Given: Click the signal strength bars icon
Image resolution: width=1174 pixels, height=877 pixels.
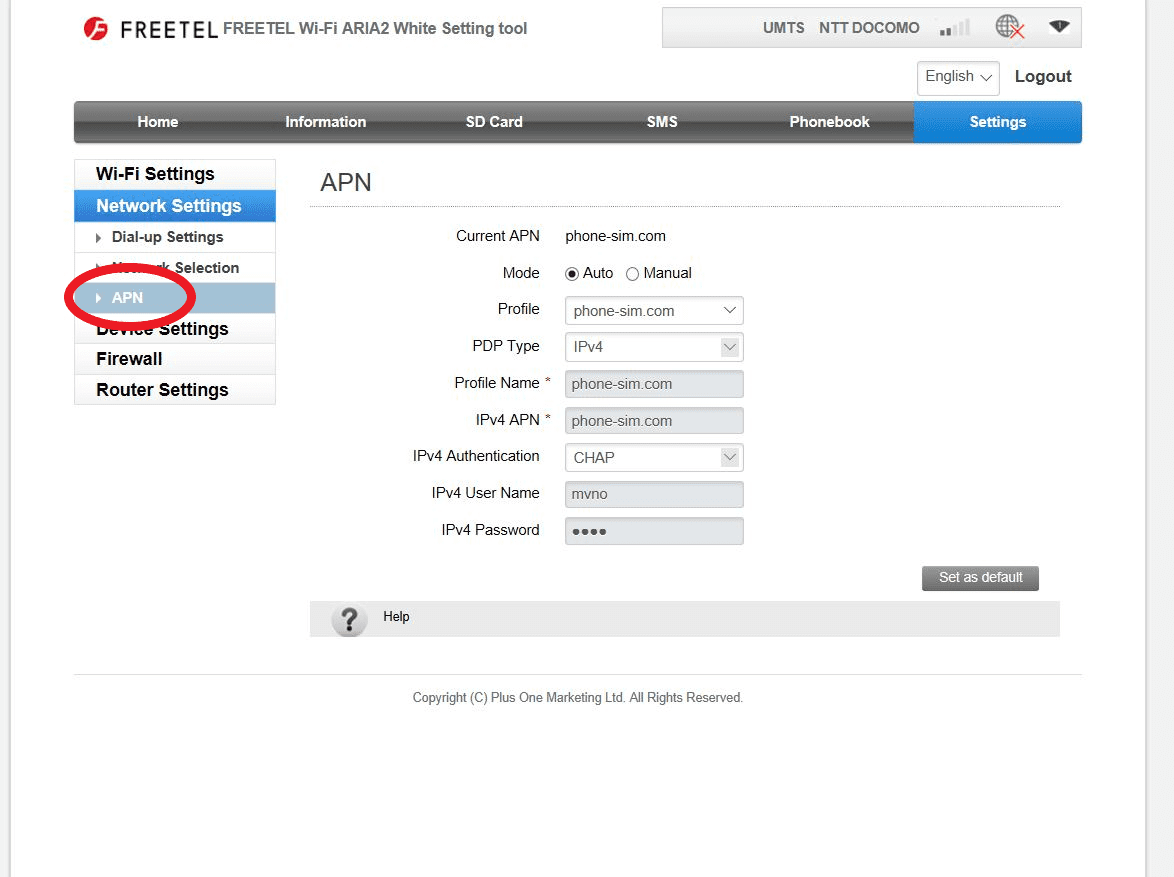Looking at the screenshot, I should tap(955, 28).
